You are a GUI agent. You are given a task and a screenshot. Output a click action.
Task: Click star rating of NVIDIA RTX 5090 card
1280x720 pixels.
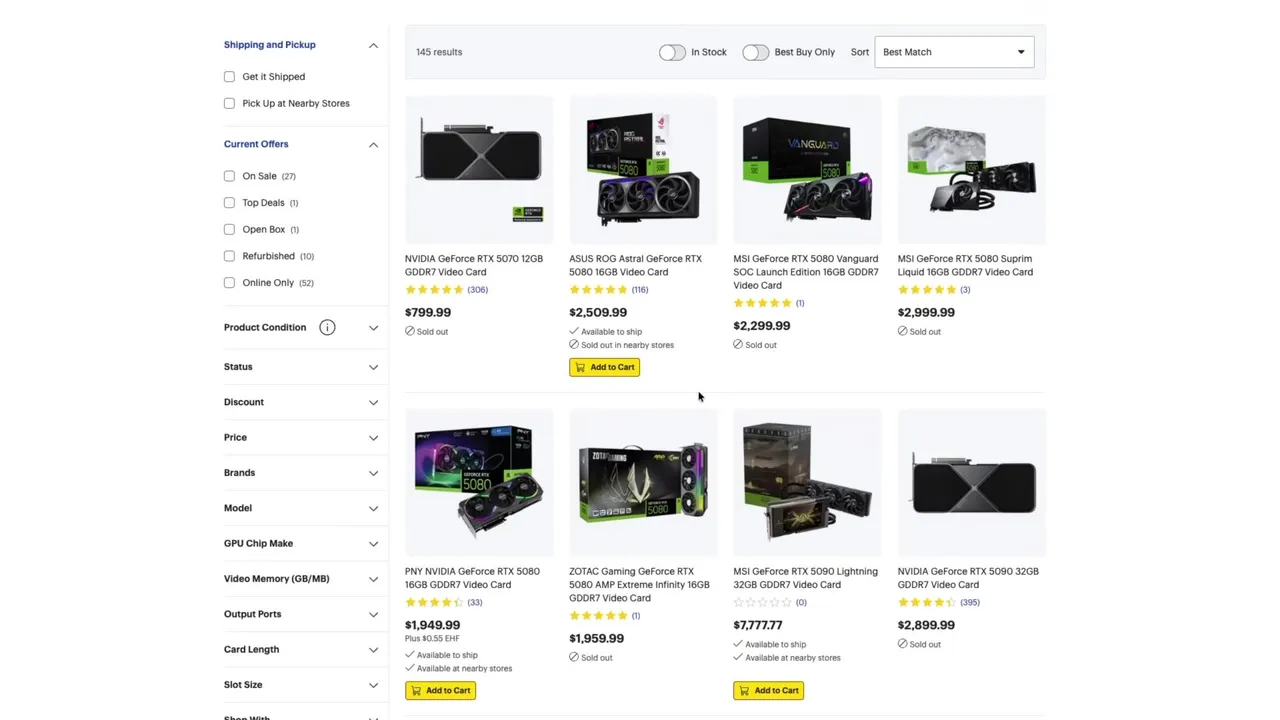pos(927,603)
